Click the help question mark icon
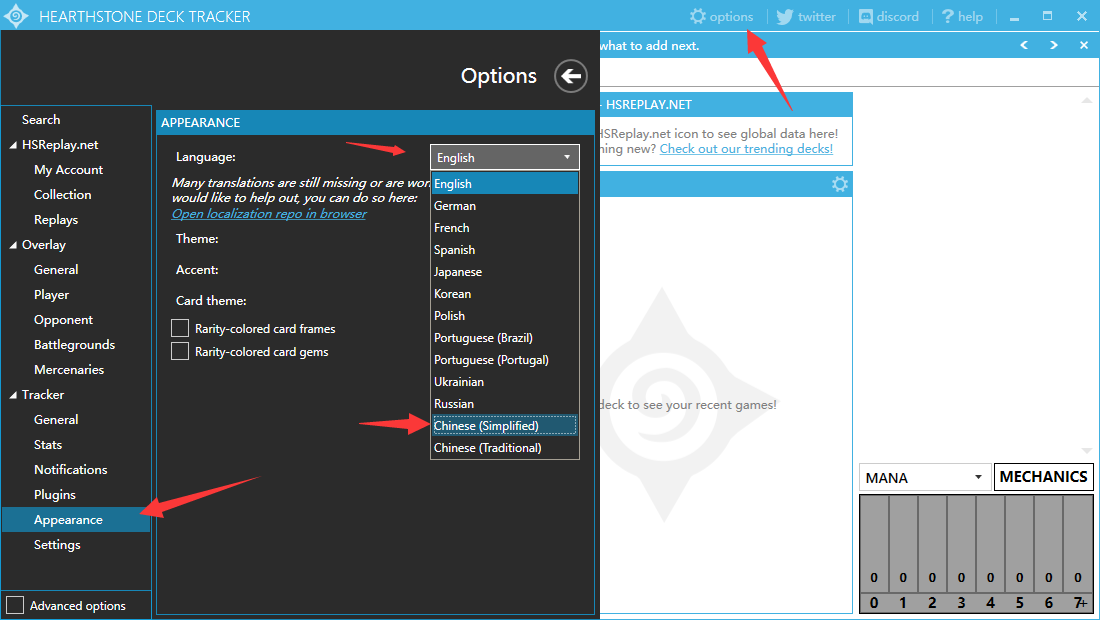Viewport: 1100px width, 620px height. [x=948, y=16]
